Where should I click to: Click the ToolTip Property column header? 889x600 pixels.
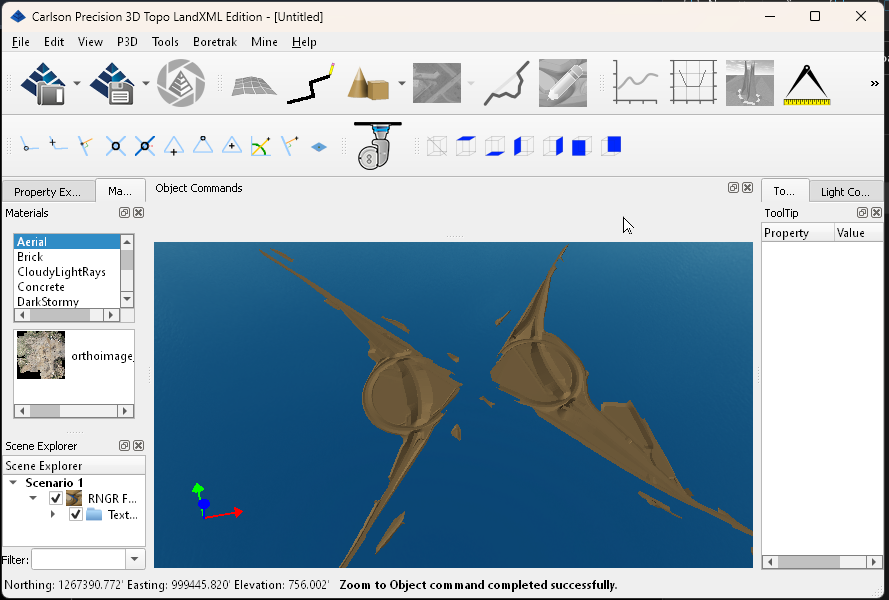point(797,233)
